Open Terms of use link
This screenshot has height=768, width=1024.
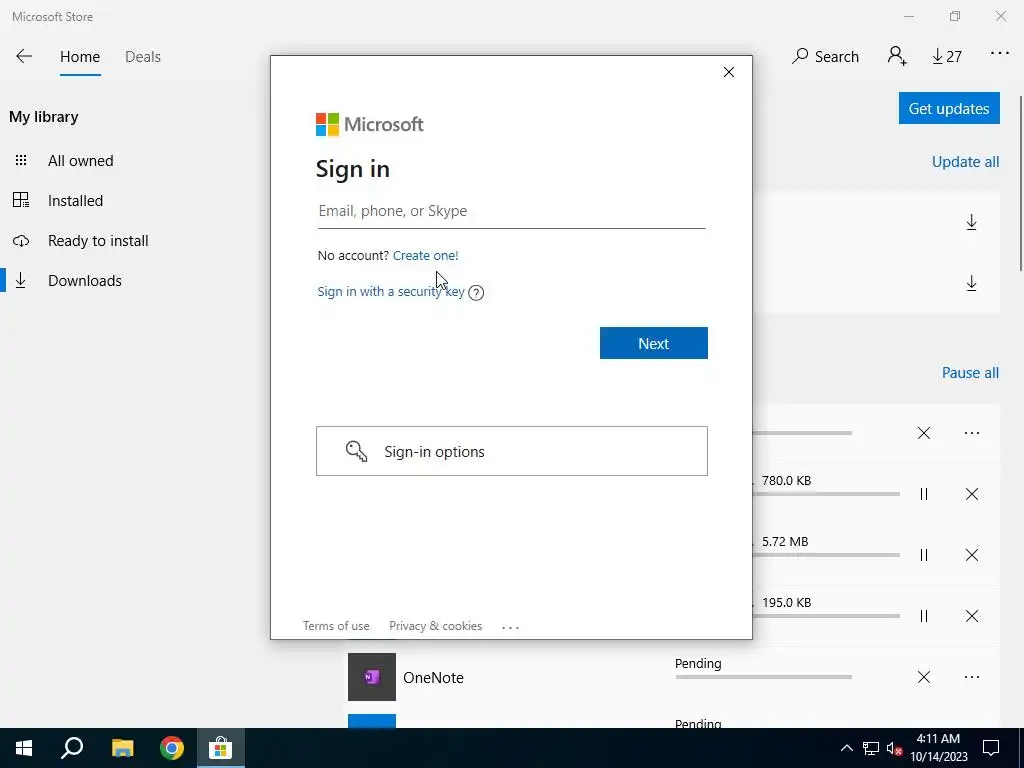pyautogui.click(x=336, y=626)
